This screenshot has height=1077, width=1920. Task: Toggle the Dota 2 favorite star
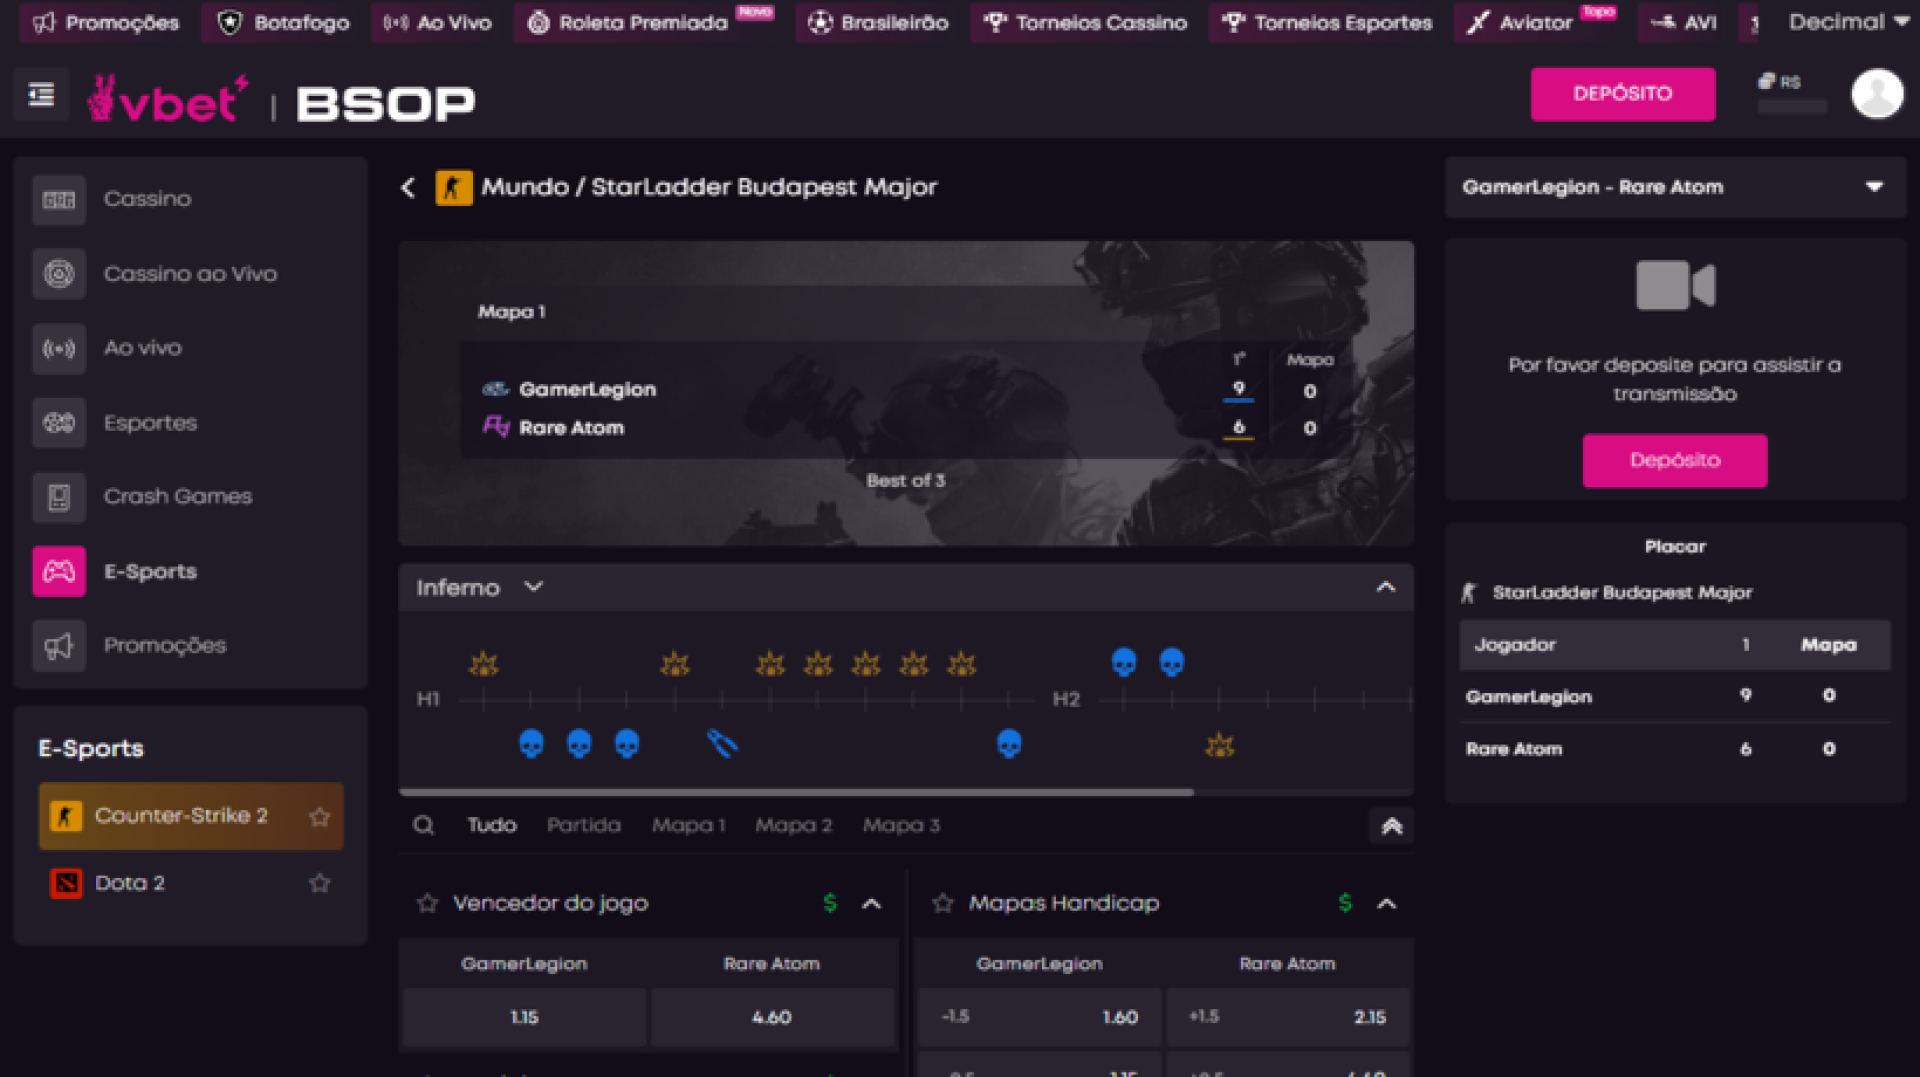pos(320,883)
